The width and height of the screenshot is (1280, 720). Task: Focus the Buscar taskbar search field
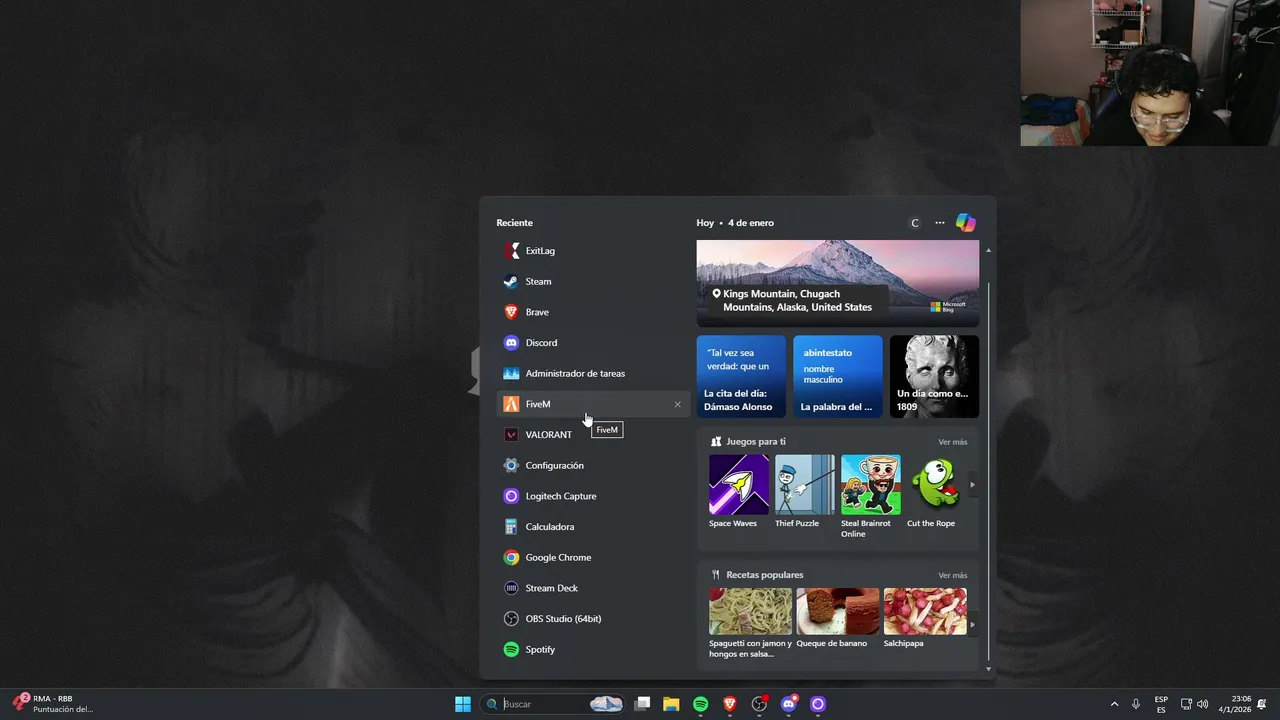tap(553, 704)
